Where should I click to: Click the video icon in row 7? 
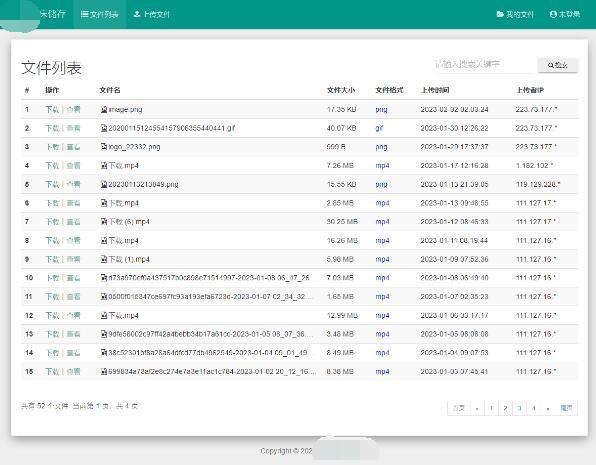tap(104, 222)
